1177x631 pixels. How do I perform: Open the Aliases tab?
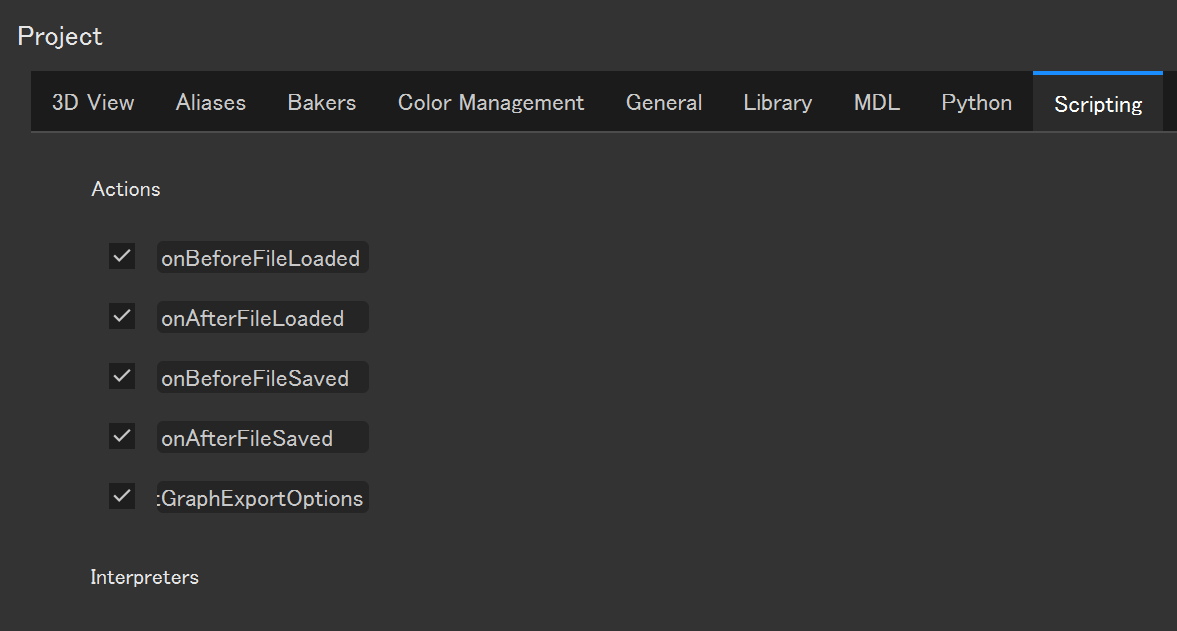click(x=211, y=102)
